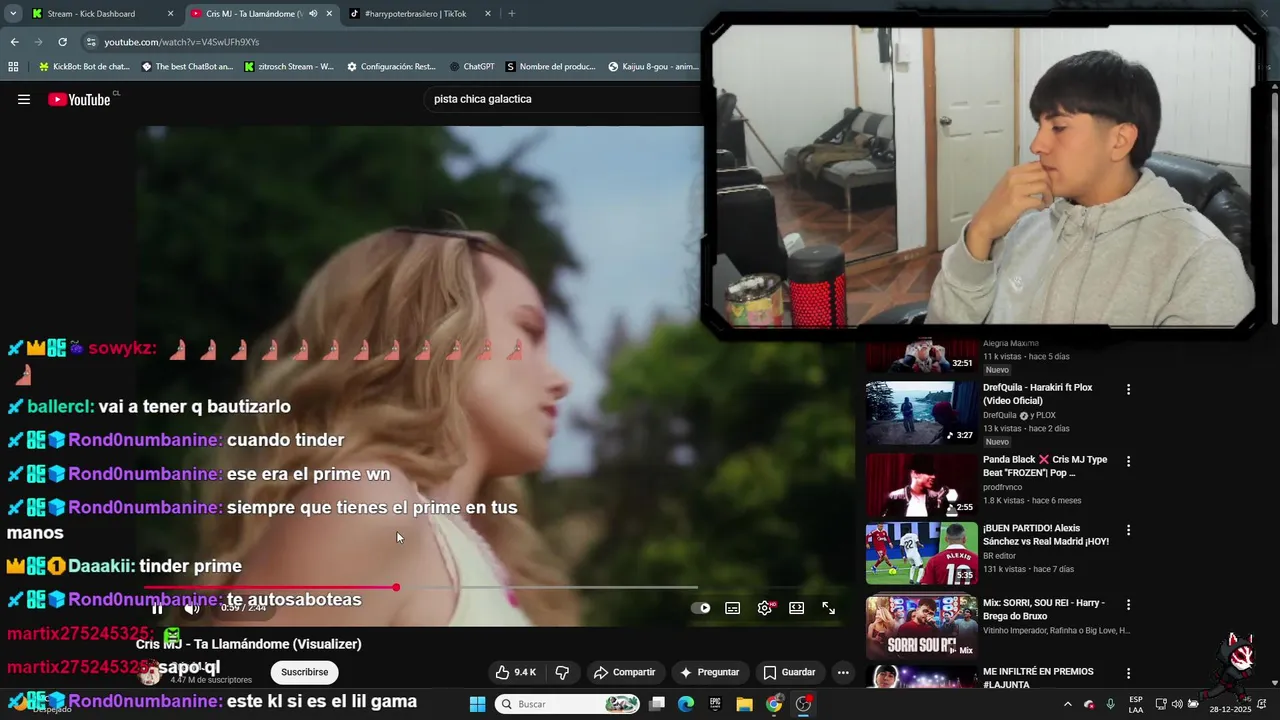Open the player settings gear
Viewport: 1280px width, 720px height.
pyautogui.click(x=765, y=608)
